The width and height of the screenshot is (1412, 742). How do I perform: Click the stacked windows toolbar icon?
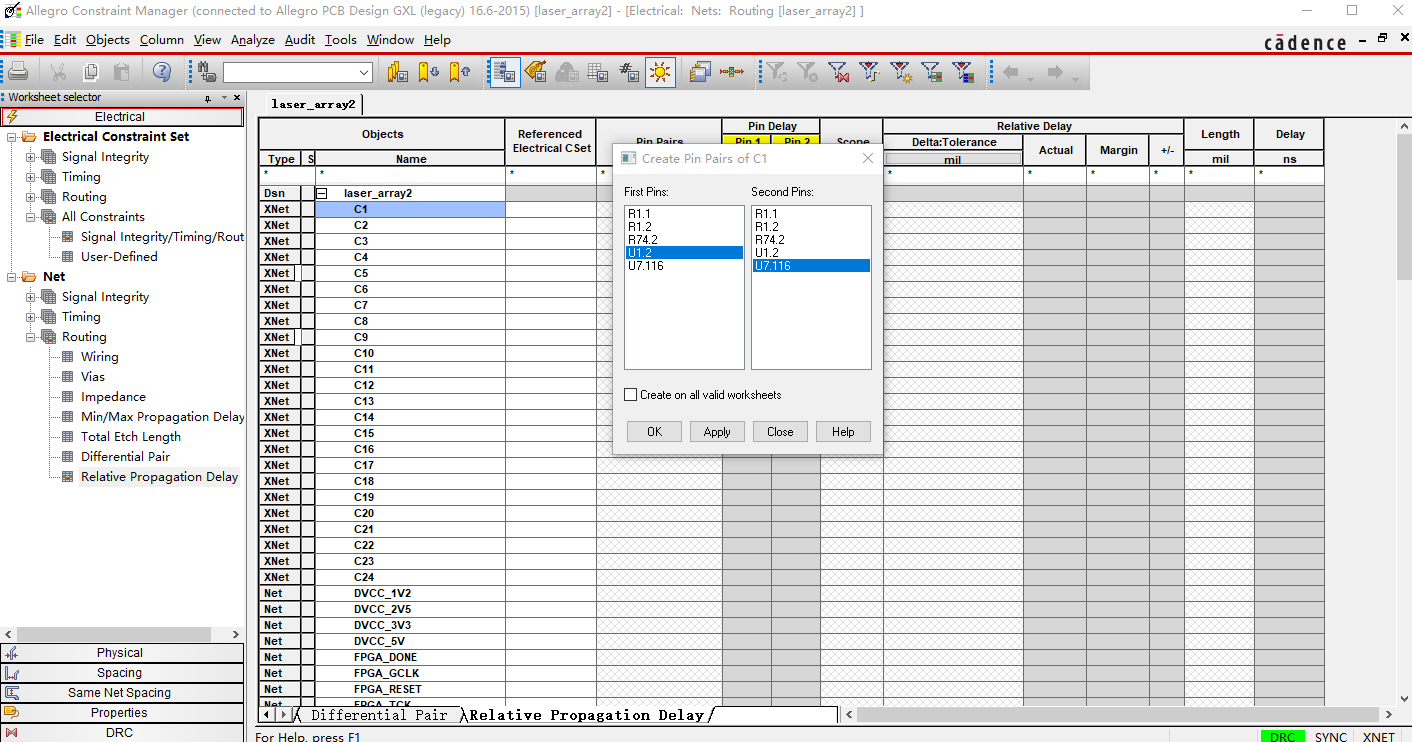pyautogui.click(x=700, y=72)
